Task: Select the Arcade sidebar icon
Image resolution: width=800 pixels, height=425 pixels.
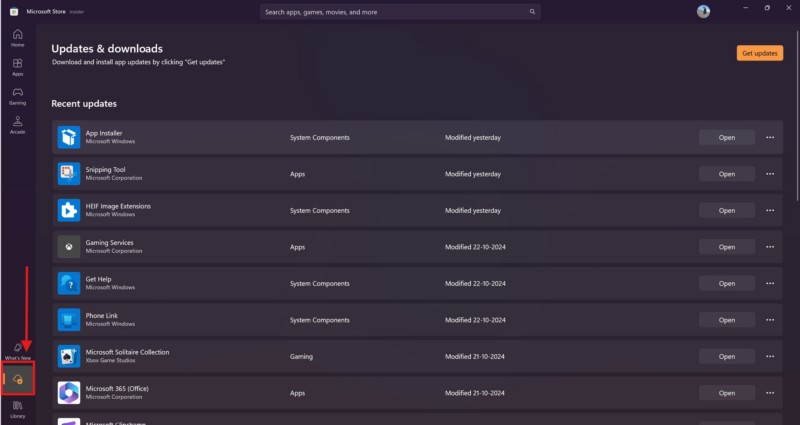Action: [17, 124]
